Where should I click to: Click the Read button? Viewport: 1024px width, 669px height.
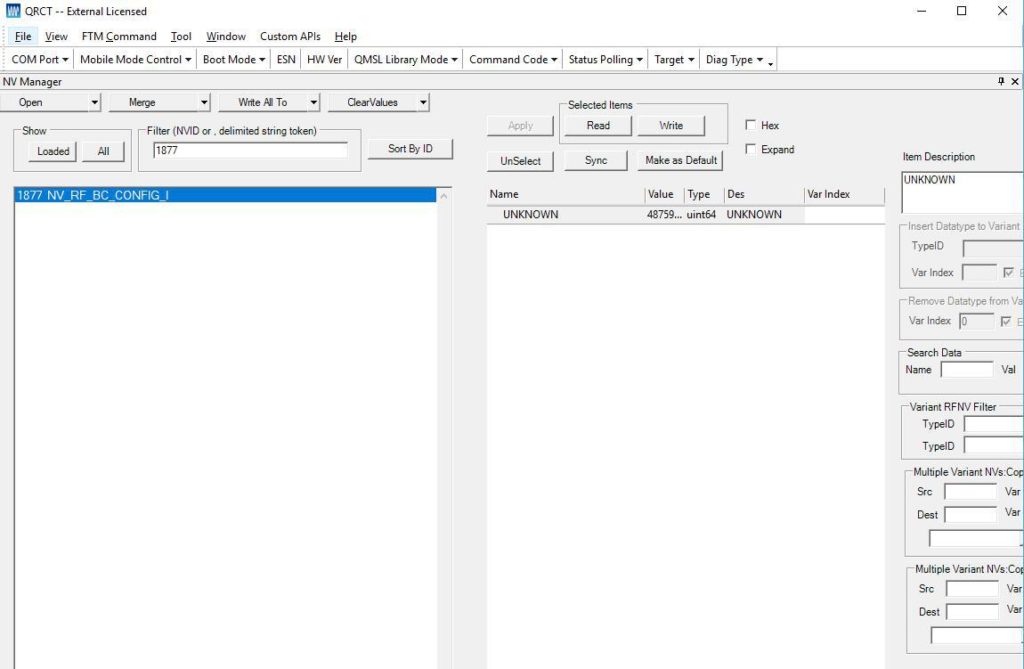(x=598, y=125)
